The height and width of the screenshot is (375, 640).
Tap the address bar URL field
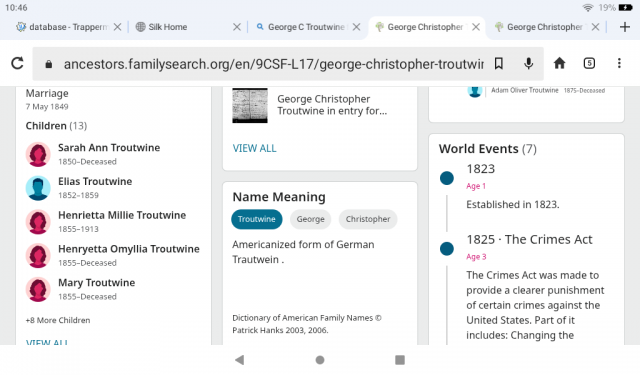tap(273, 64)
